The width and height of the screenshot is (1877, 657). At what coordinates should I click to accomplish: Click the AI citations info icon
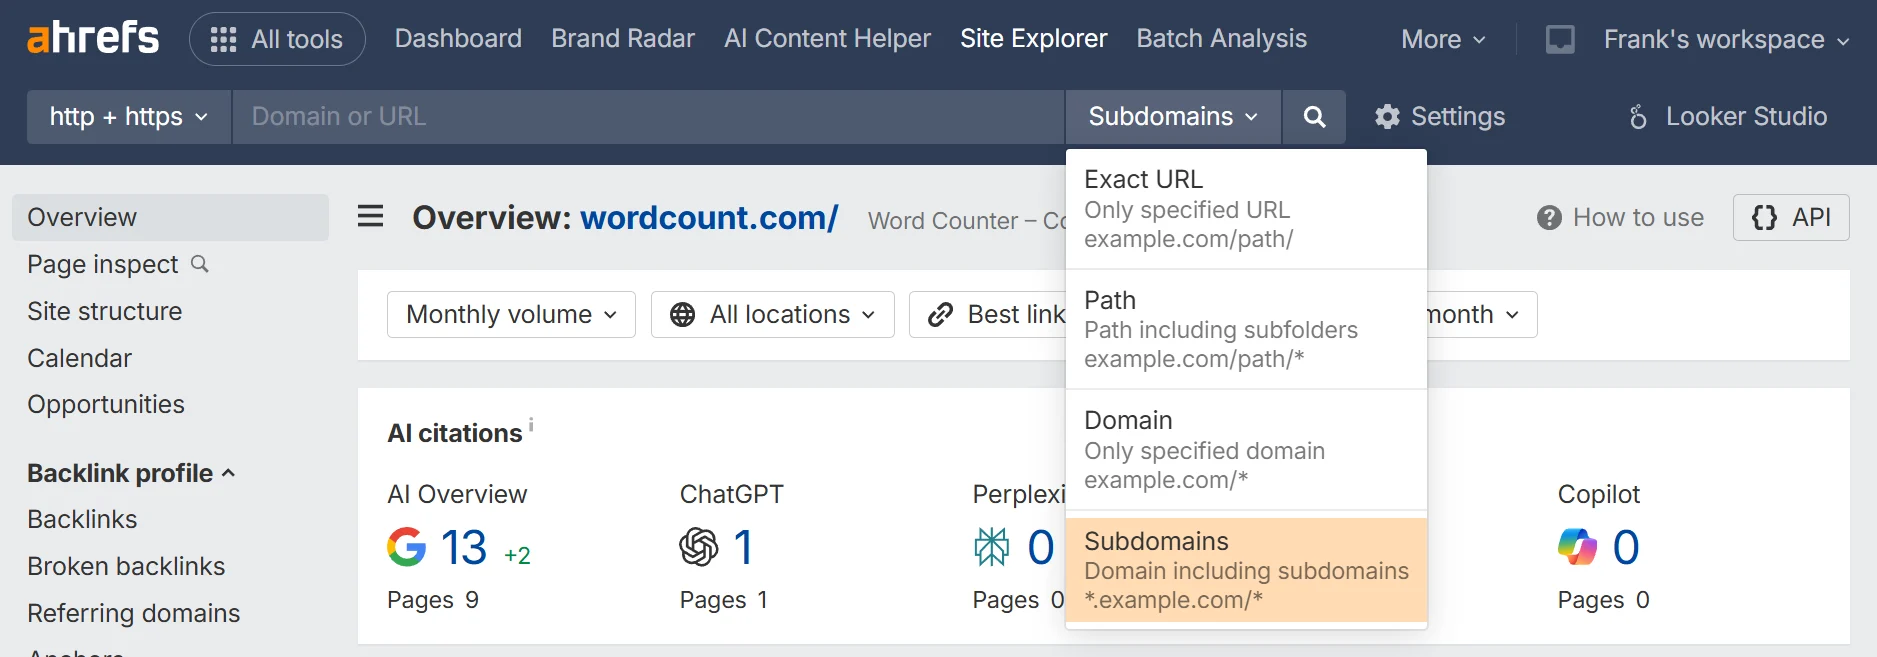click(531, 425)
